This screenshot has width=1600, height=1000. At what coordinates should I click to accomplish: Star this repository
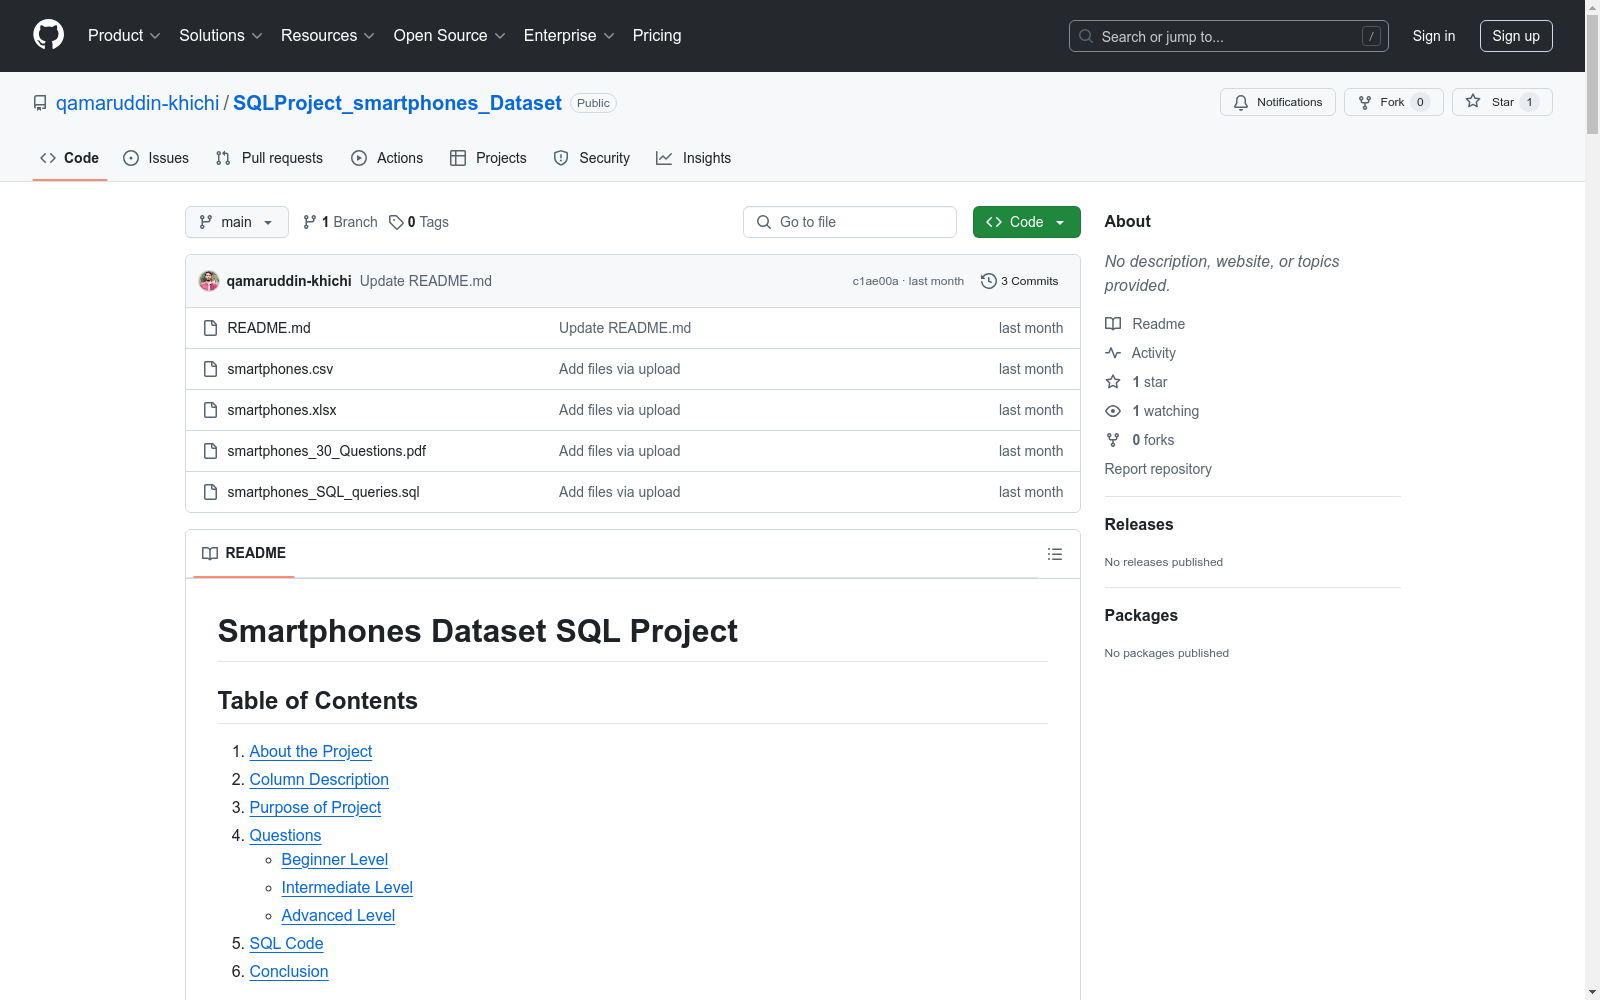pos(1502,102)
